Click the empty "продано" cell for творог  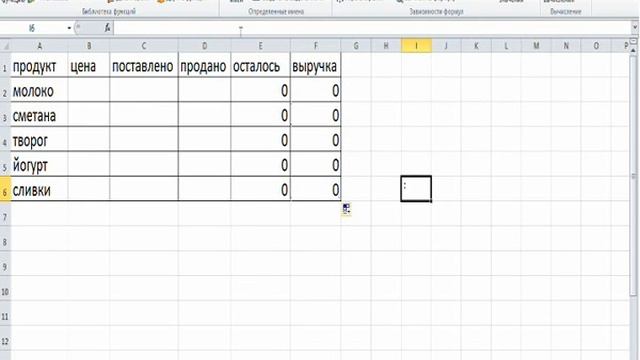click(x=204, y=140)
